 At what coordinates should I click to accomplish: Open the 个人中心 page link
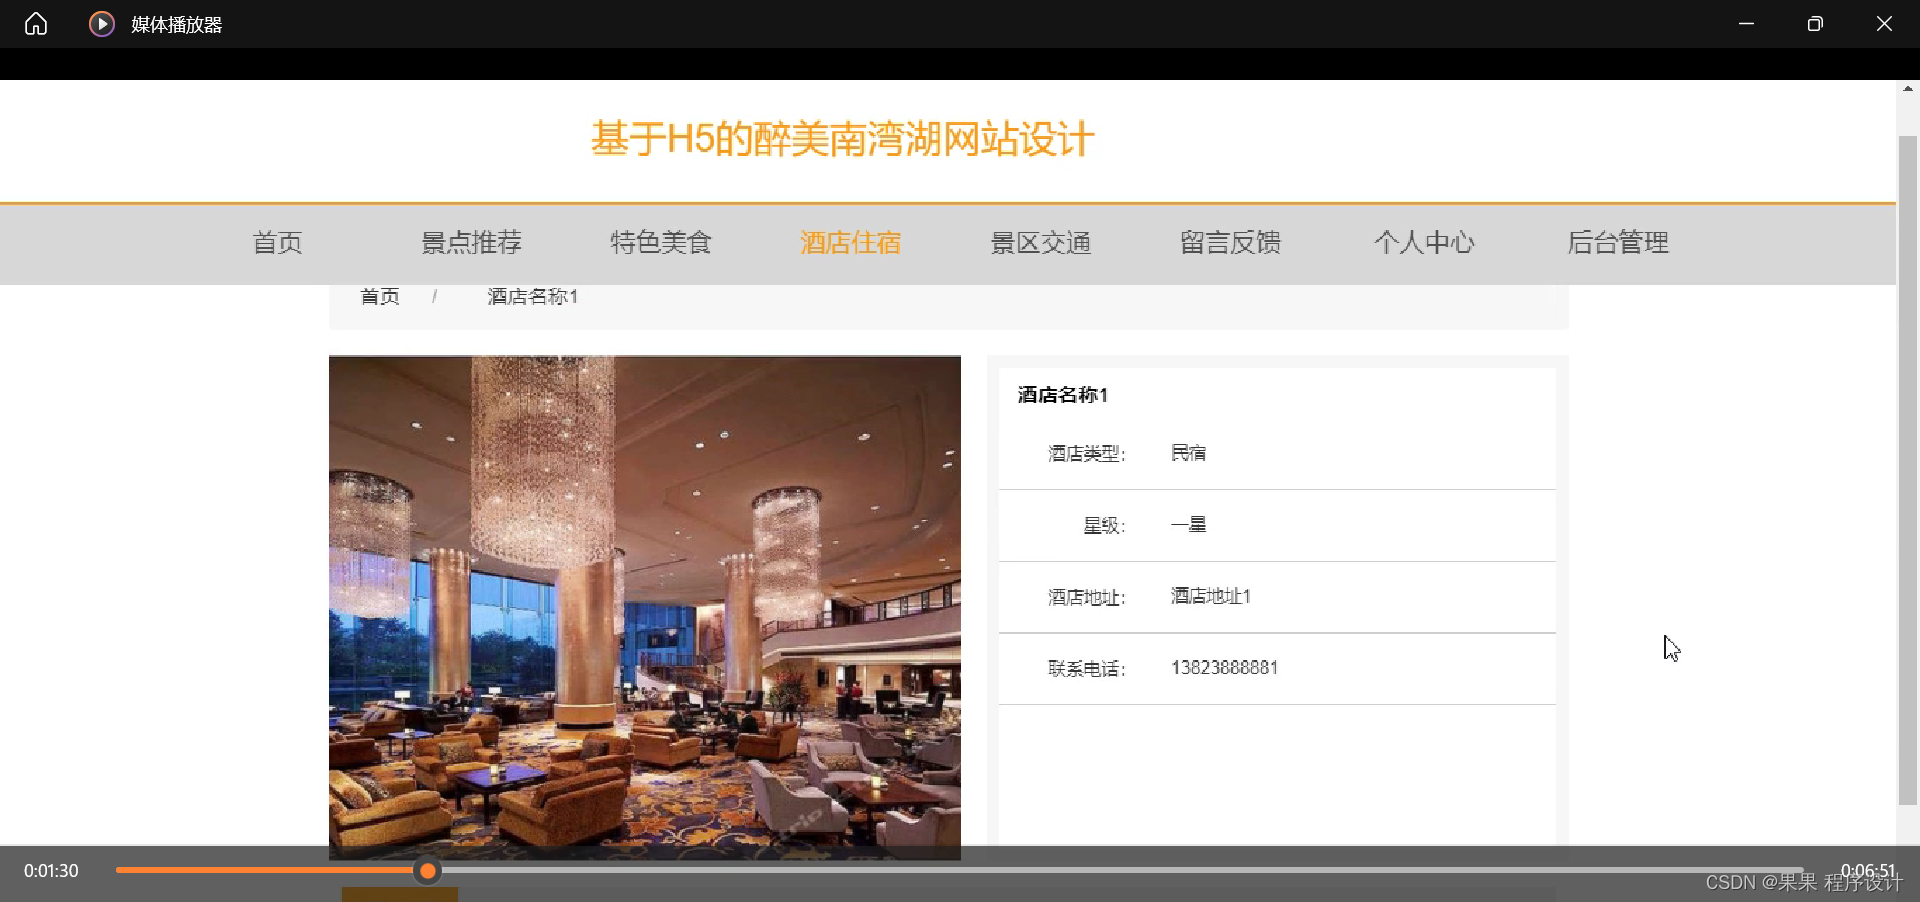[1425, 243]
